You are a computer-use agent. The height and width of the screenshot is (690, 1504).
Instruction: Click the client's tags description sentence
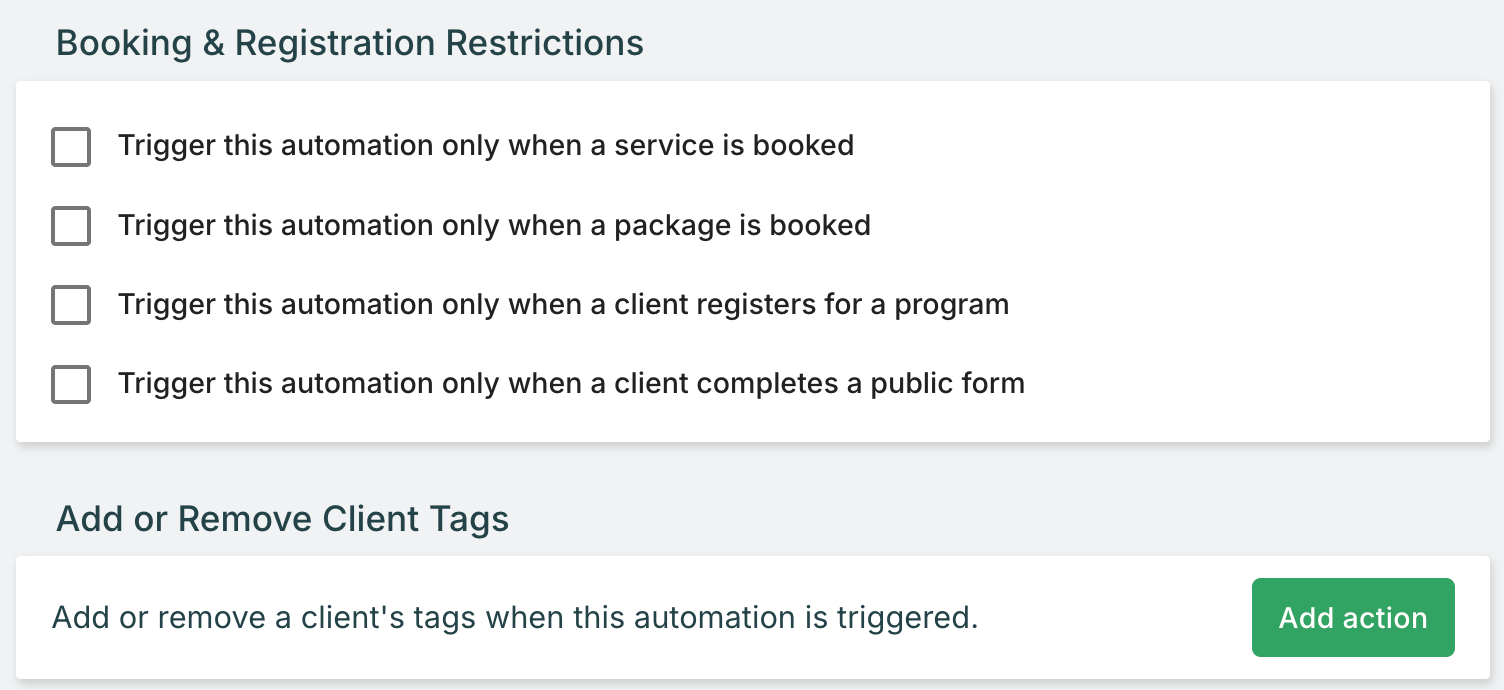click(x=514, y=618)
